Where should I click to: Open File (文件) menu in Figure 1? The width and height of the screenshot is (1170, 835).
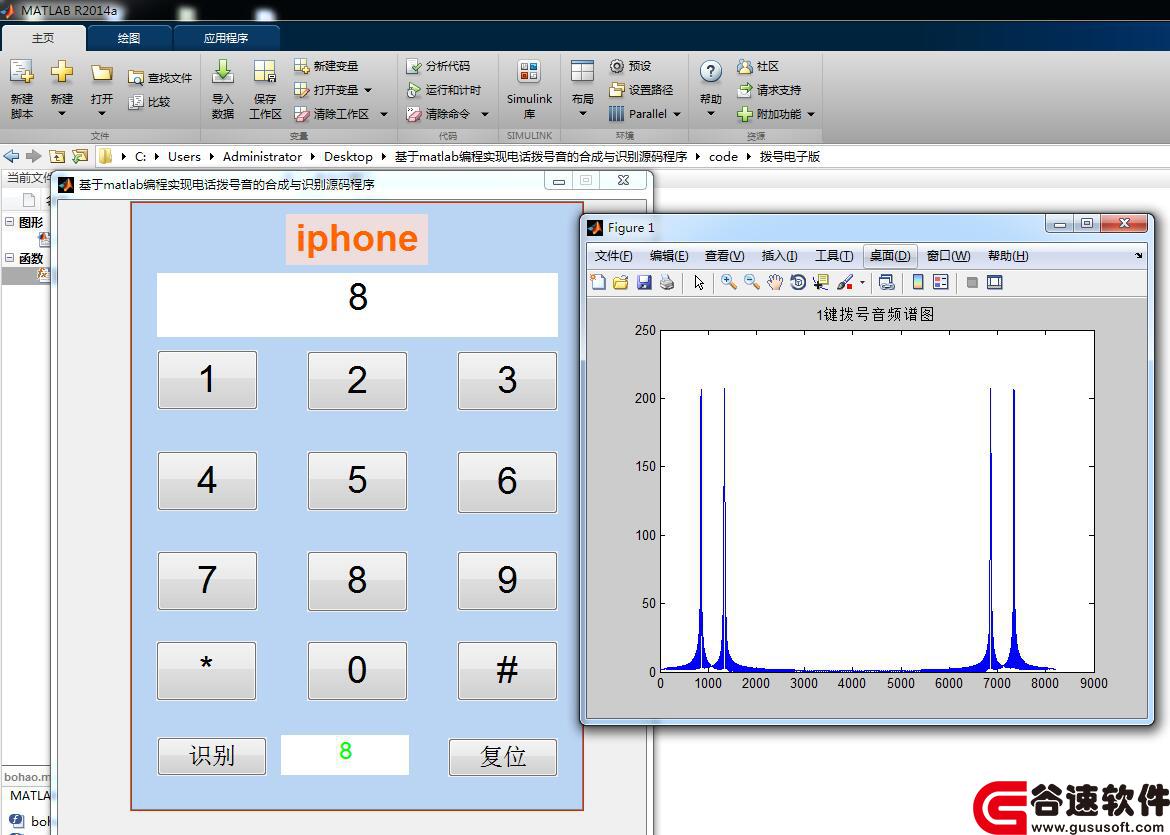613,256
